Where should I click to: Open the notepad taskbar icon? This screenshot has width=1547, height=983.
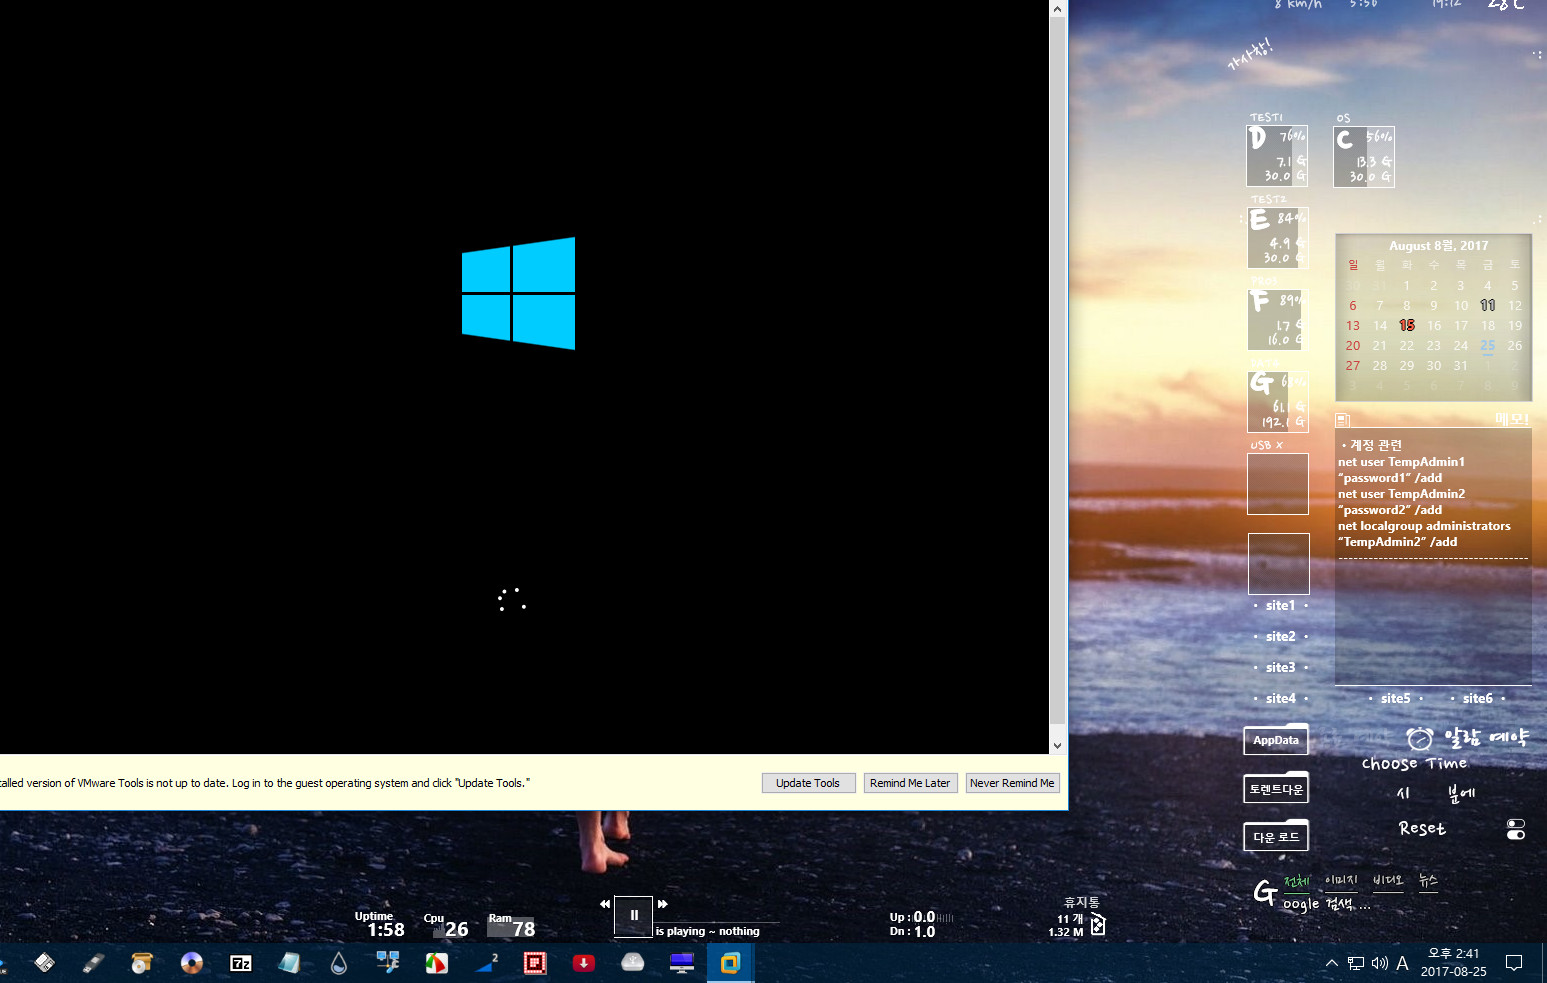click(290, 963)
